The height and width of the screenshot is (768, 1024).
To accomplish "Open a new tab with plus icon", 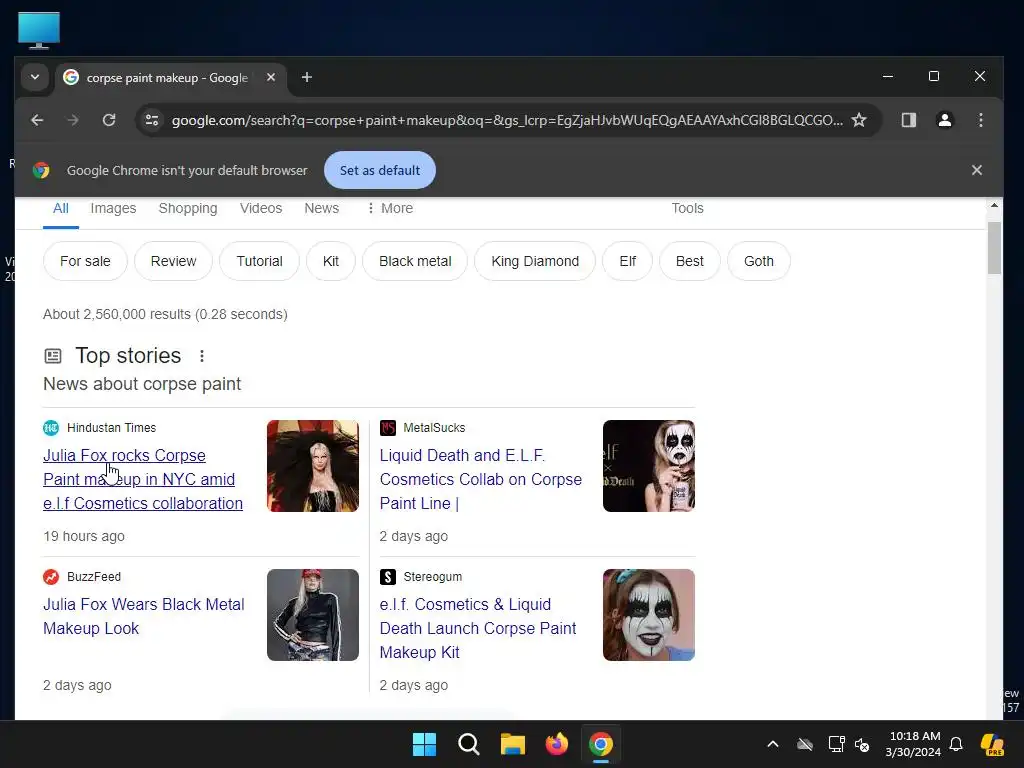I will click(306, 78).
